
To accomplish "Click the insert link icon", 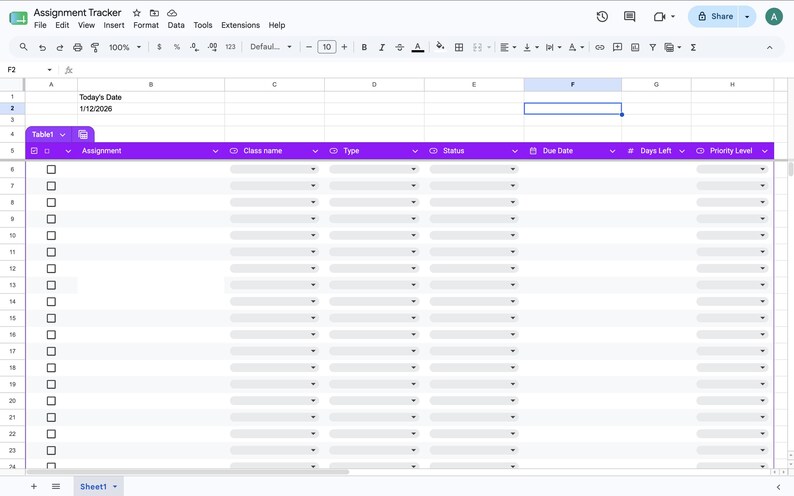I will pyautogui.click(x=600, y=47).
